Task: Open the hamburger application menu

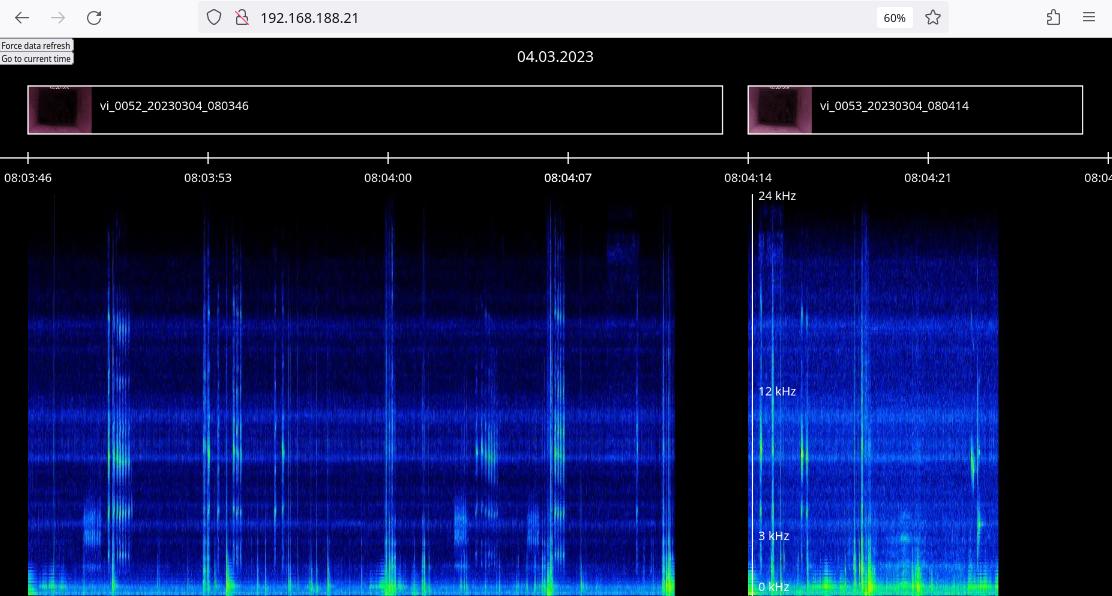Action: click(1089, 17)
